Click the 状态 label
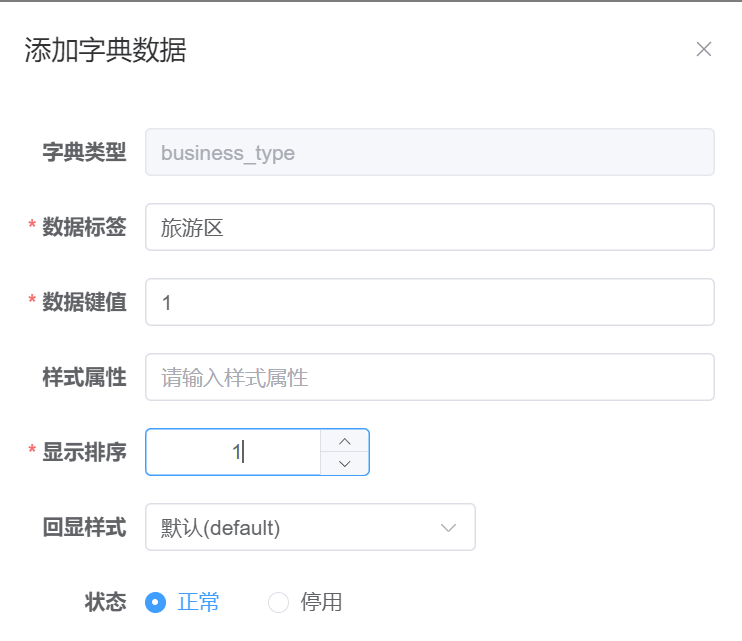This screenshot has height=641, width=742. [106, 602]
